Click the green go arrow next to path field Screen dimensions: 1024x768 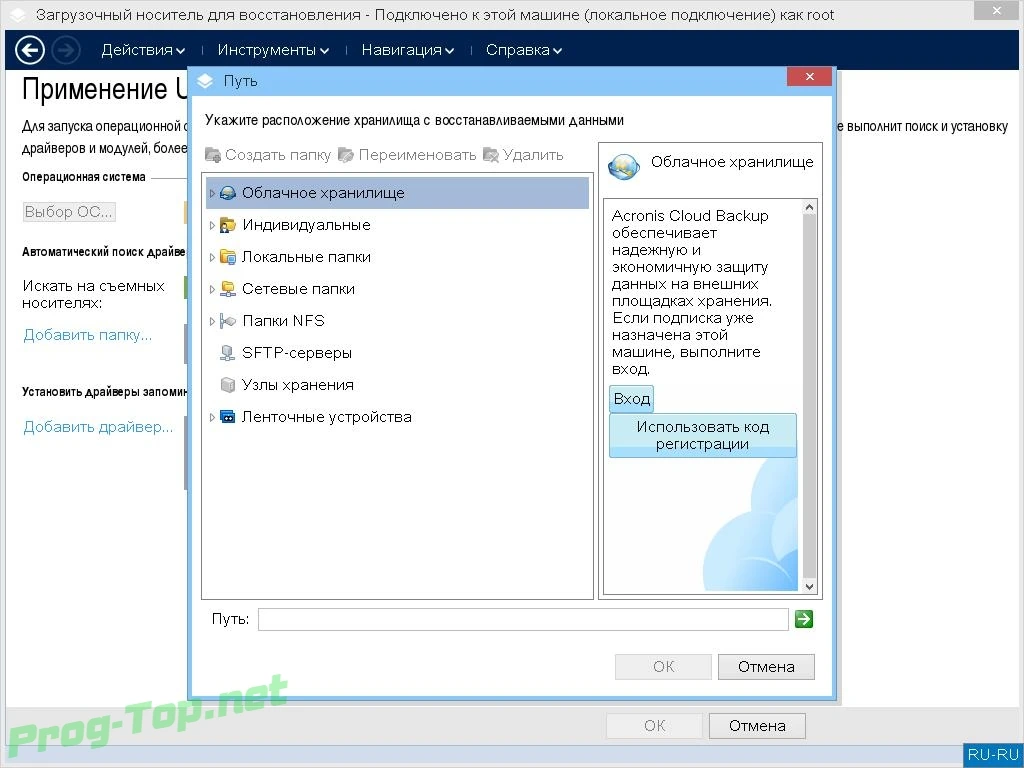click(x=804, y=618)
